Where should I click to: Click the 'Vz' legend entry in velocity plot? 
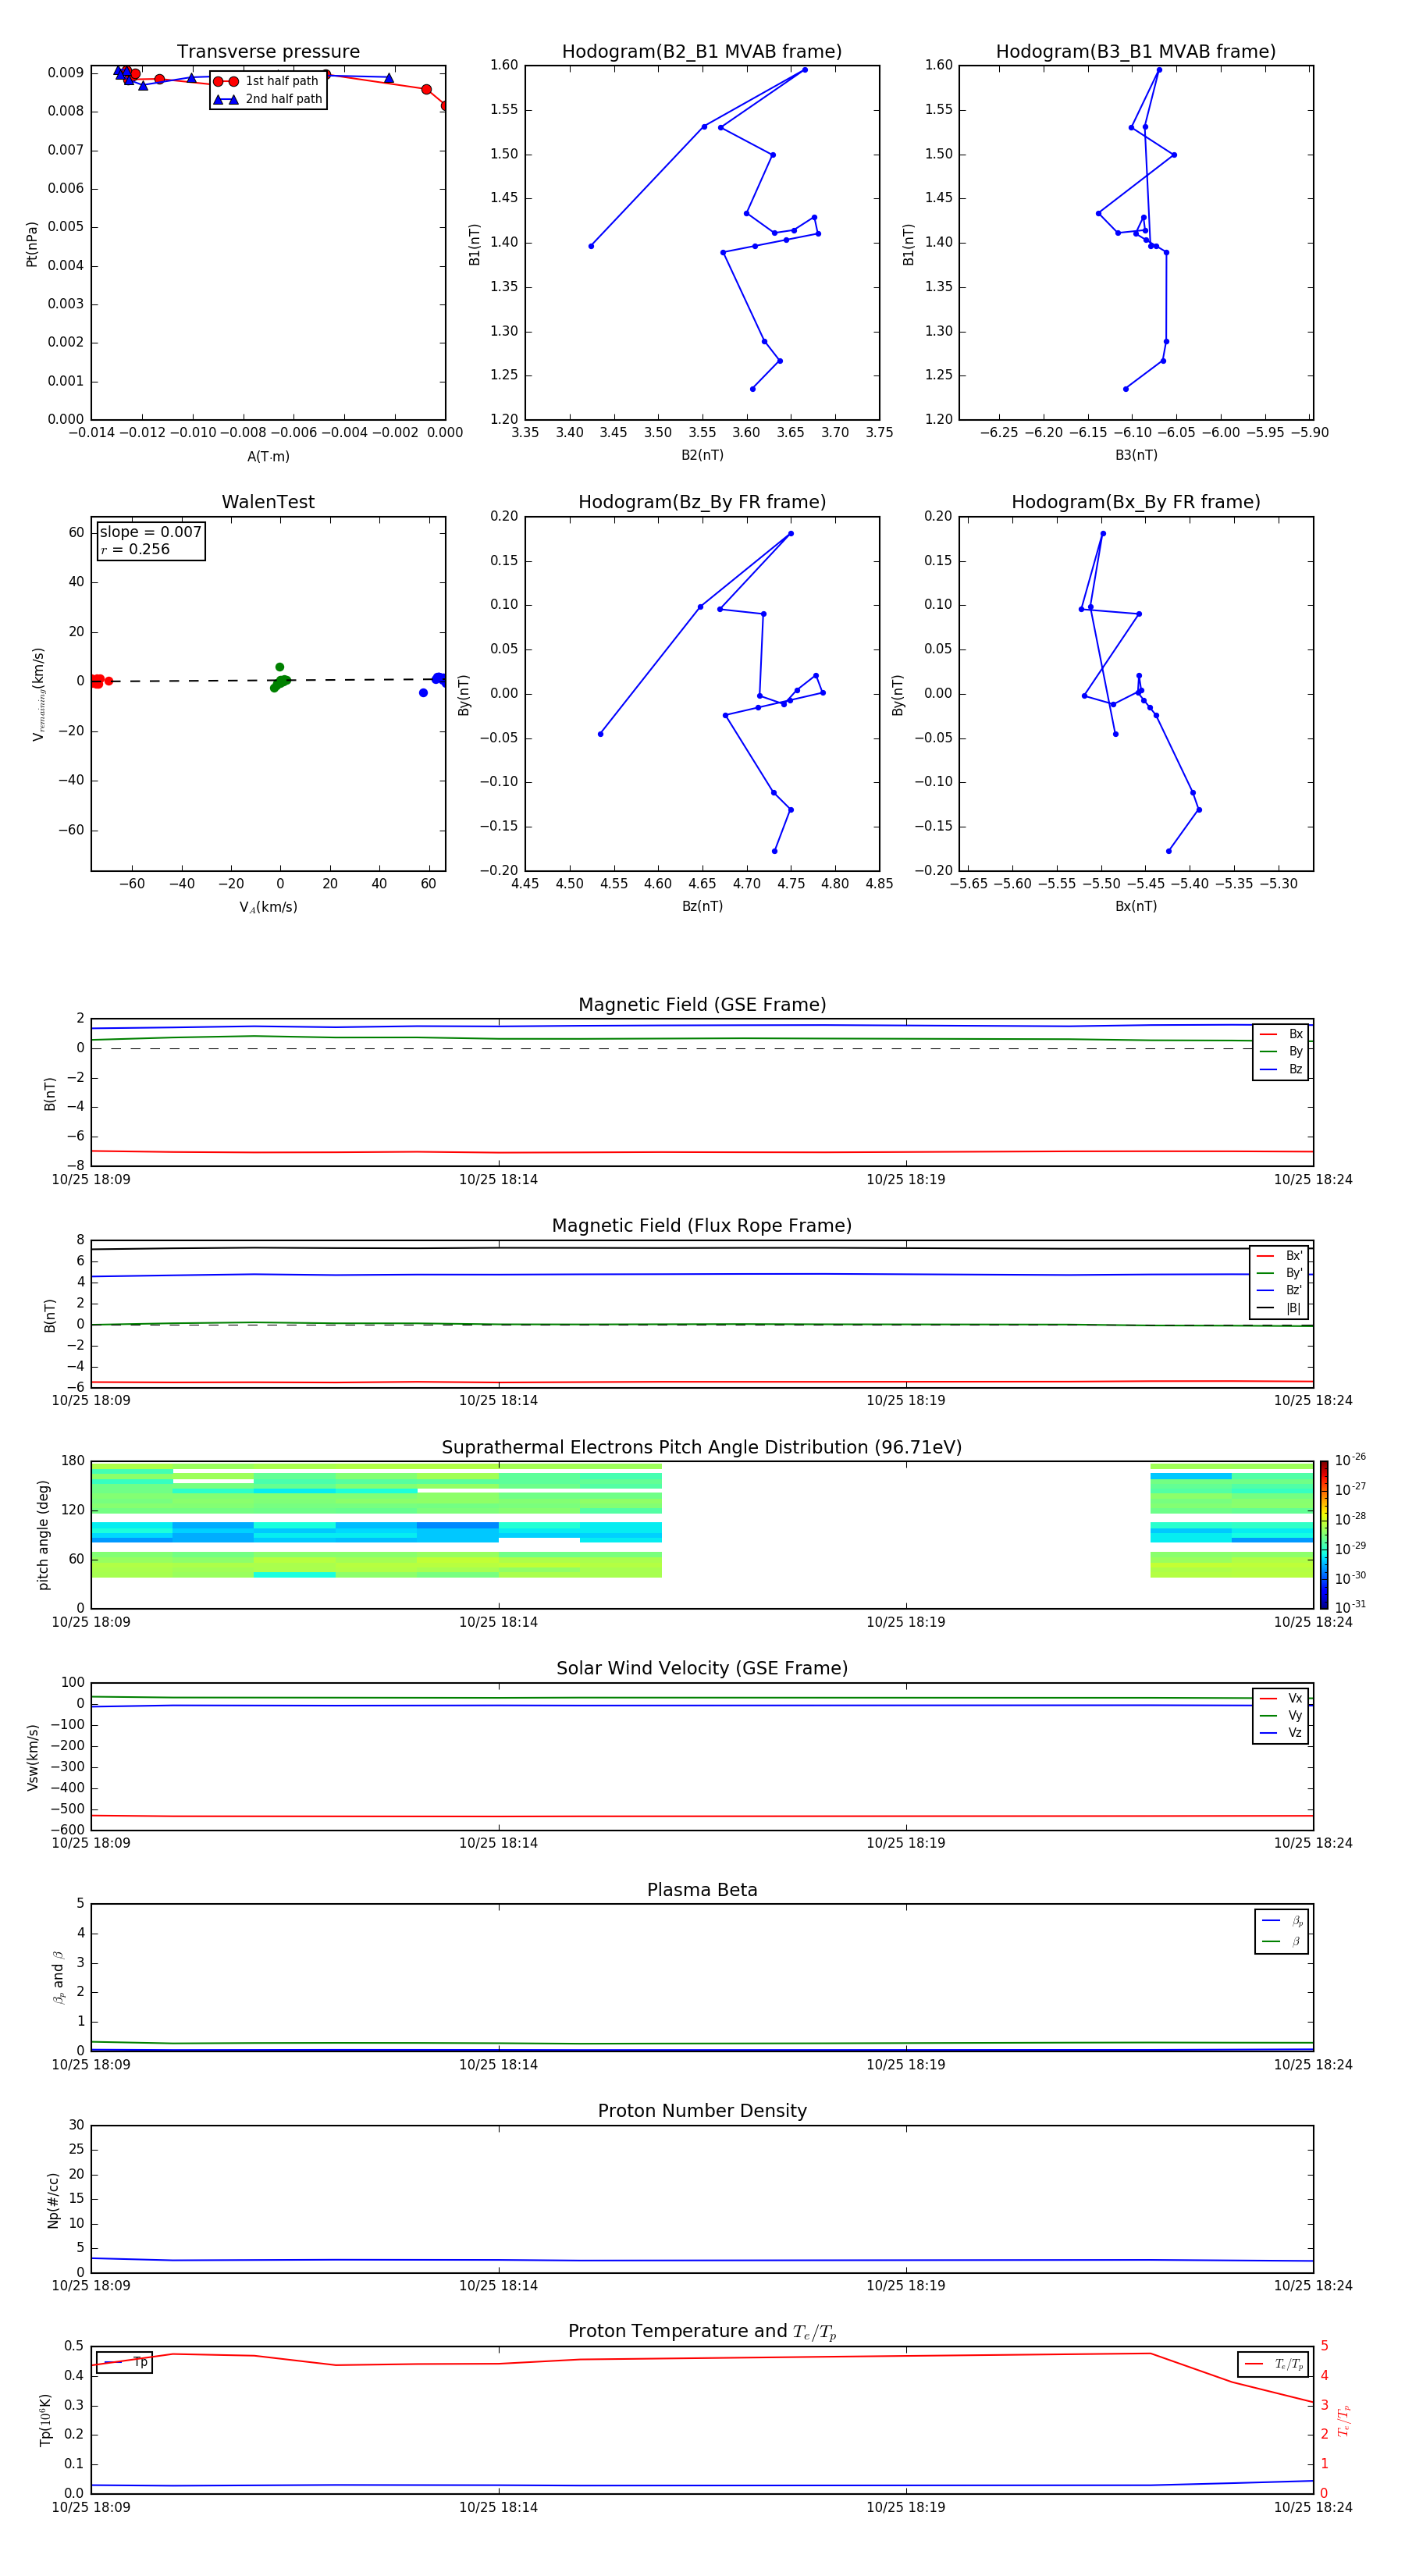(x=1281, y=1733)
